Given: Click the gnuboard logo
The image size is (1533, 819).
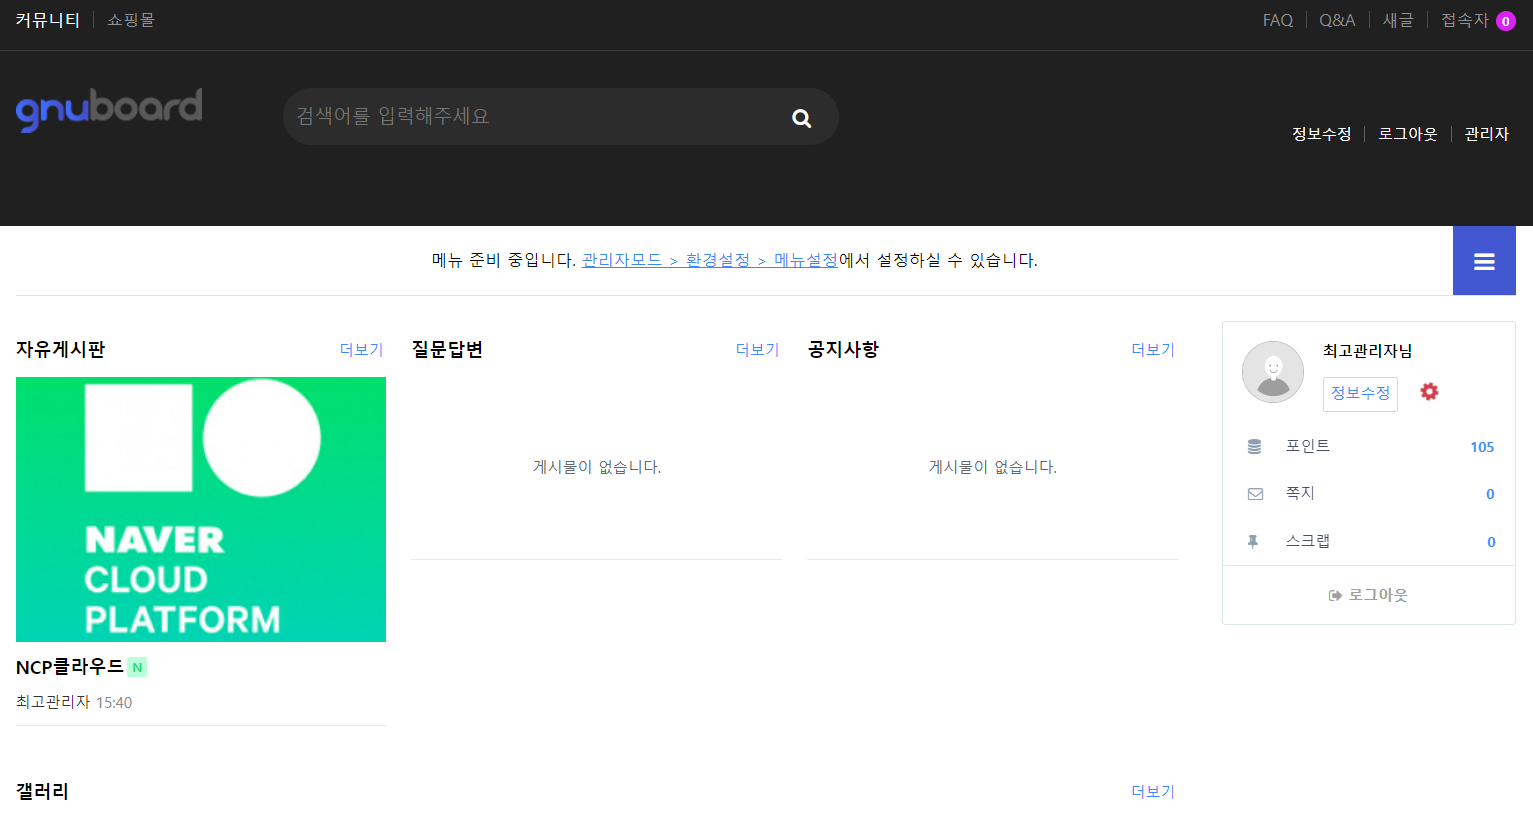Looking at the screenshot, I should pos(109,109).
